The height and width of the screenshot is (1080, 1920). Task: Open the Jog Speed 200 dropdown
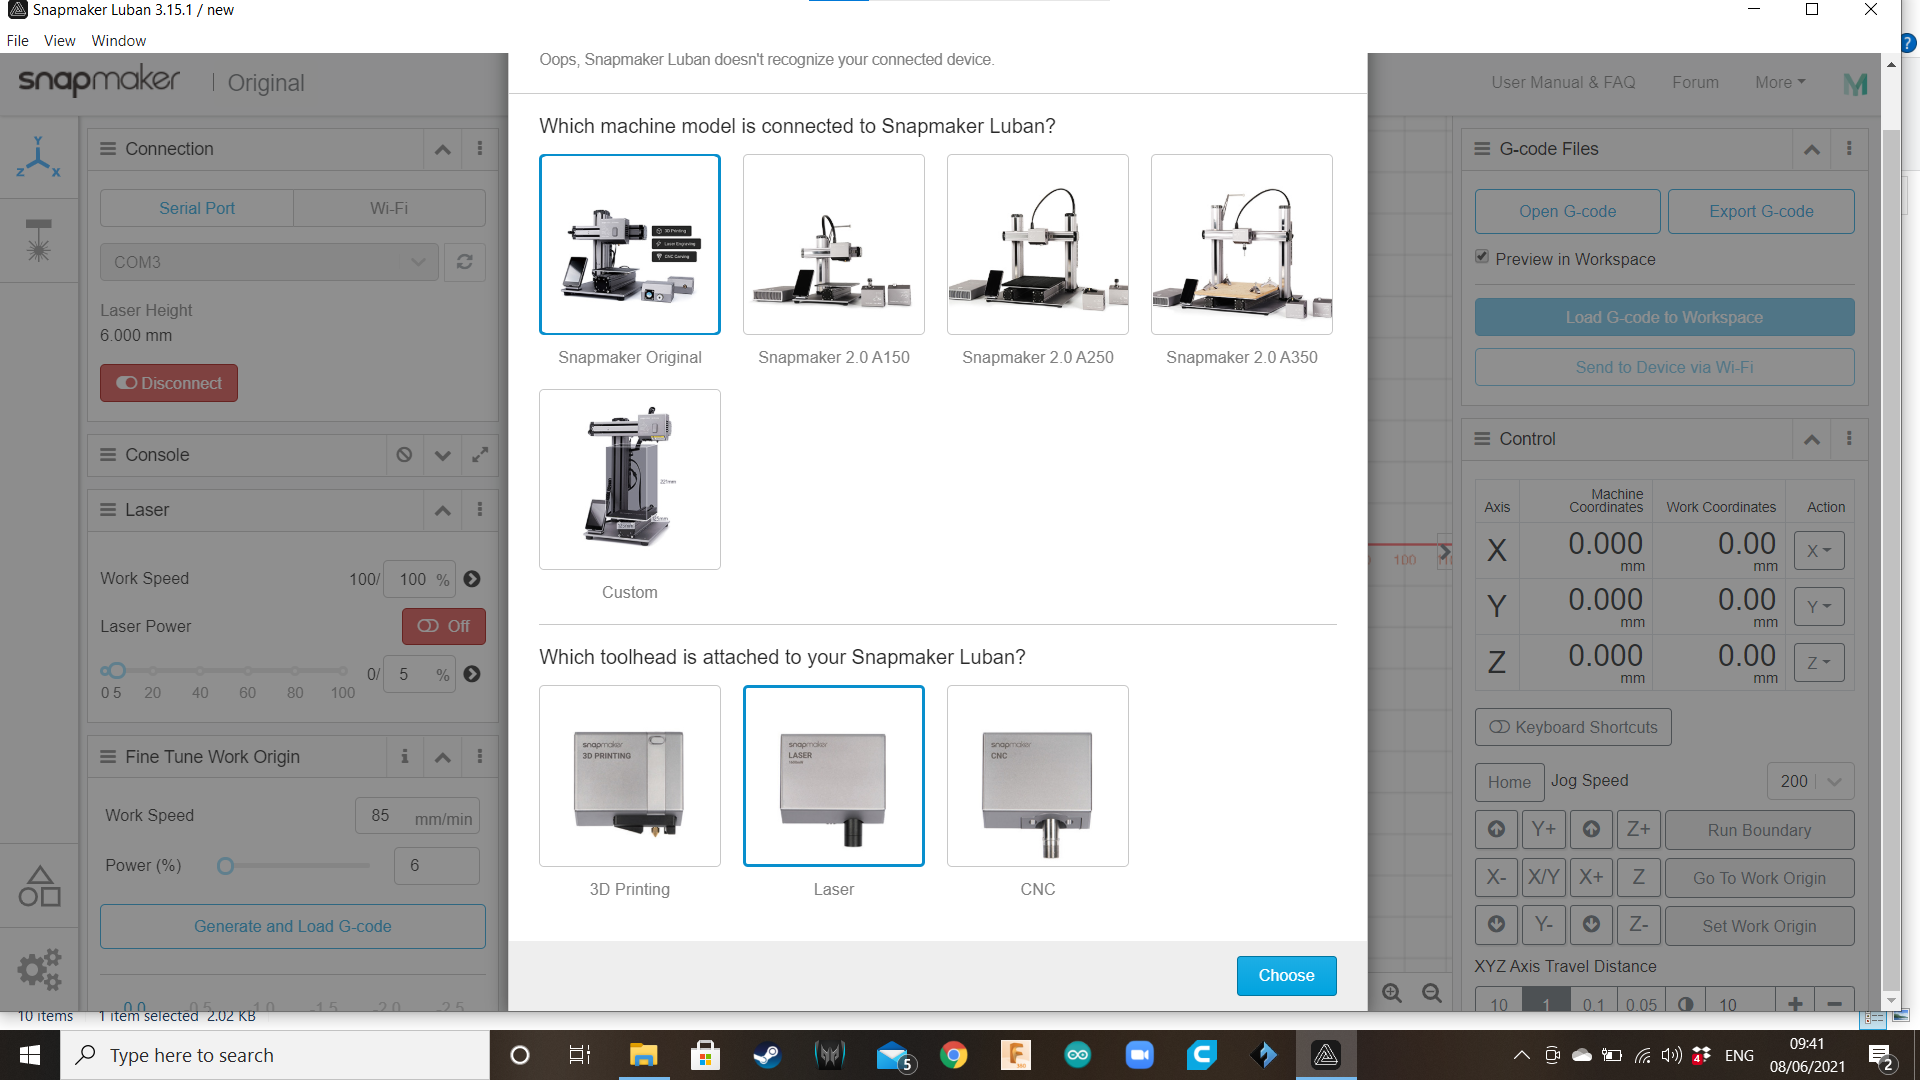point(1810,781)
